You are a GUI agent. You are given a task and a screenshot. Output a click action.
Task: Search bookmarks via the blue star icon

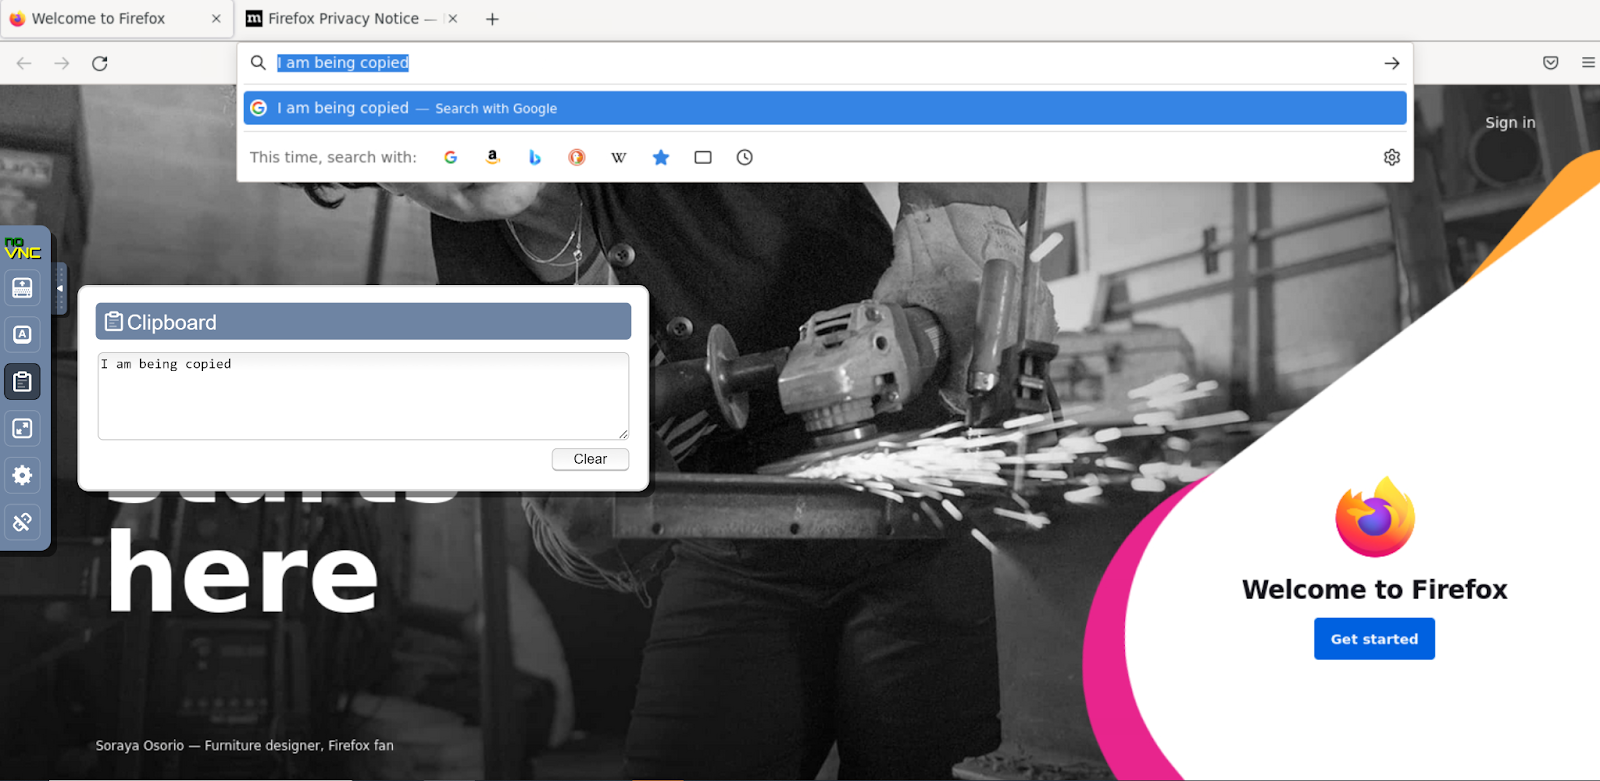pyautogui.click(x=661, y=157)
